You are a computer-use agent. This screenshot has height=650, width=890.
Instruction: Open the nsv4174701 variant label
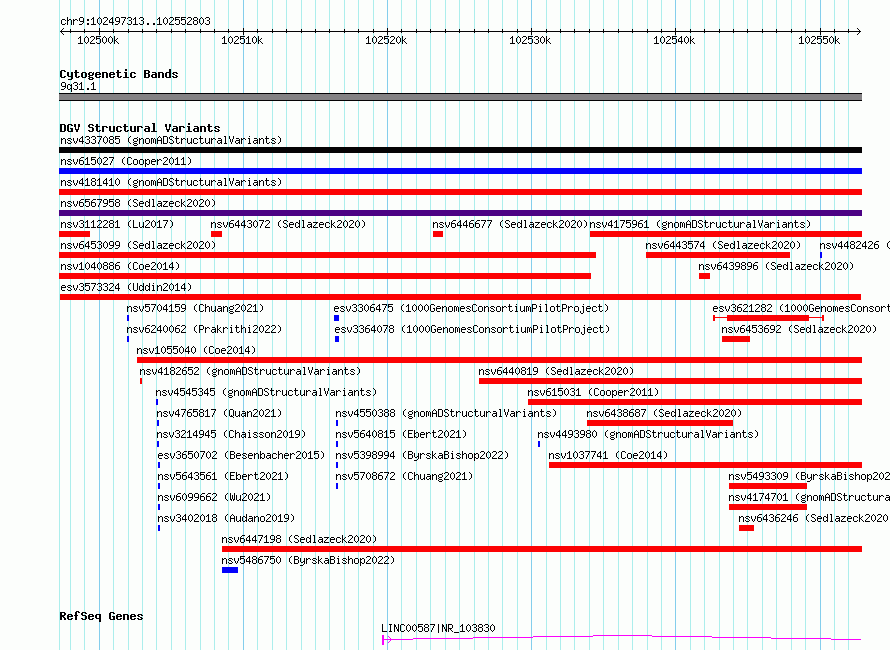(809, 497)
